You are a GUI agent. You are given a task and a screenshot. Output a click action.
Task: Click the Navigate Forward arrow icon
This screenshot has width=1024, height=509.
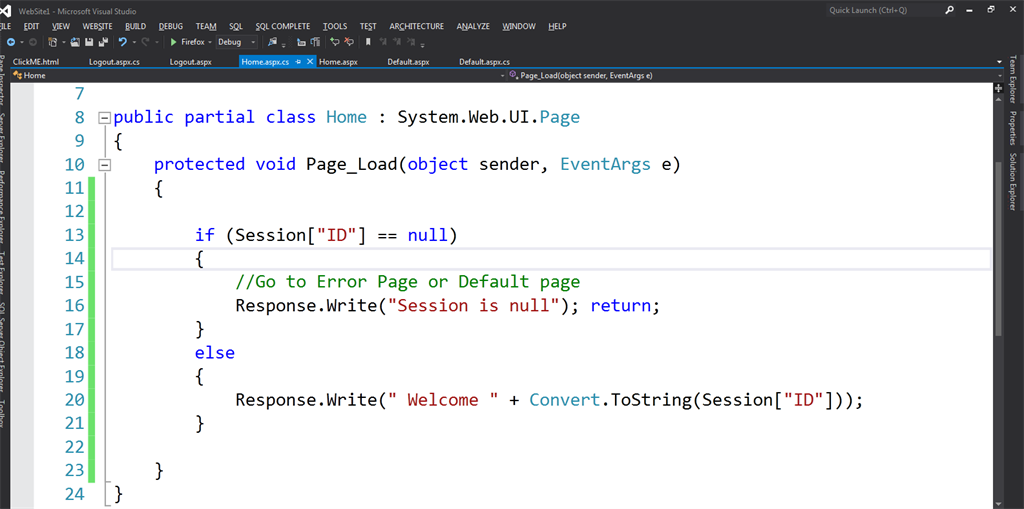tap(33, 42)
